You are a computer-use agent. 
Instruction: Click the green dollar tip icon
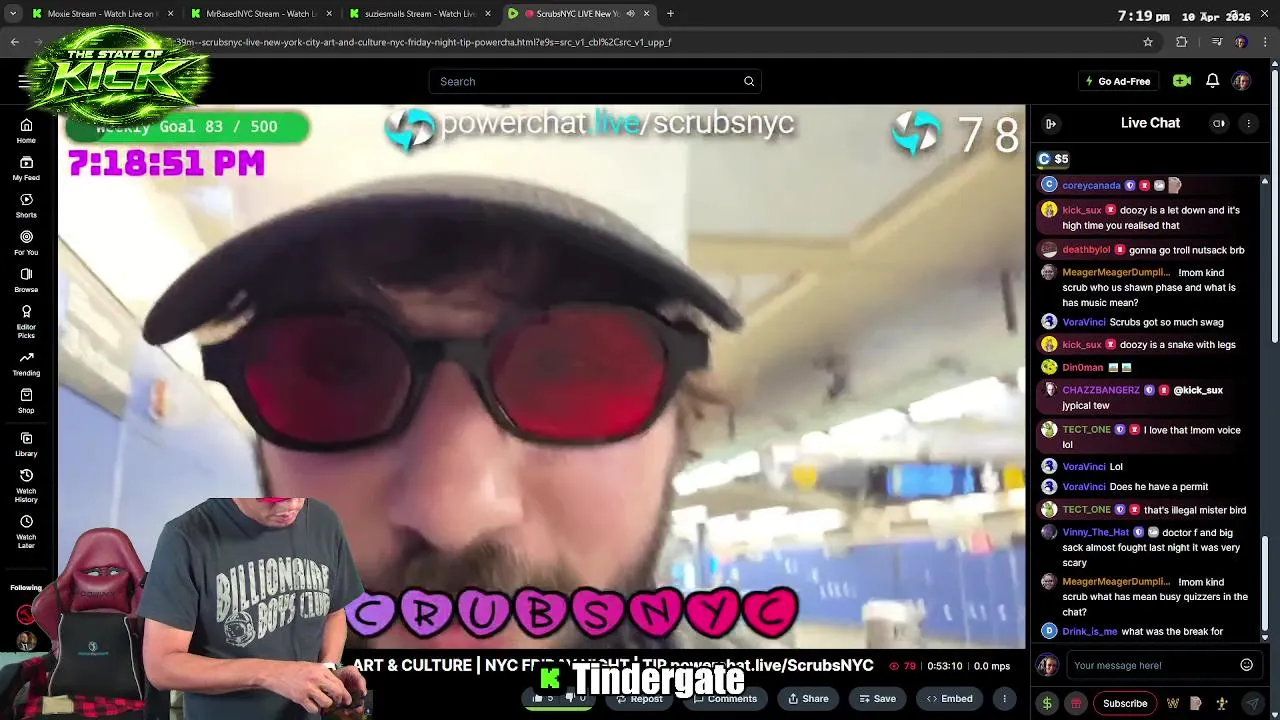1047,703
